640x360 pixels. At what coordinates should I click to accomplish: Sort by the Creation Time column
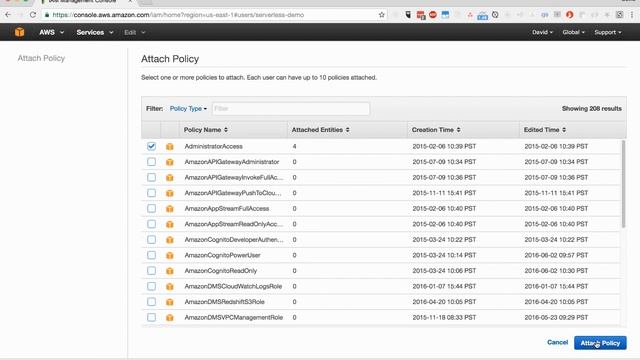436,130
